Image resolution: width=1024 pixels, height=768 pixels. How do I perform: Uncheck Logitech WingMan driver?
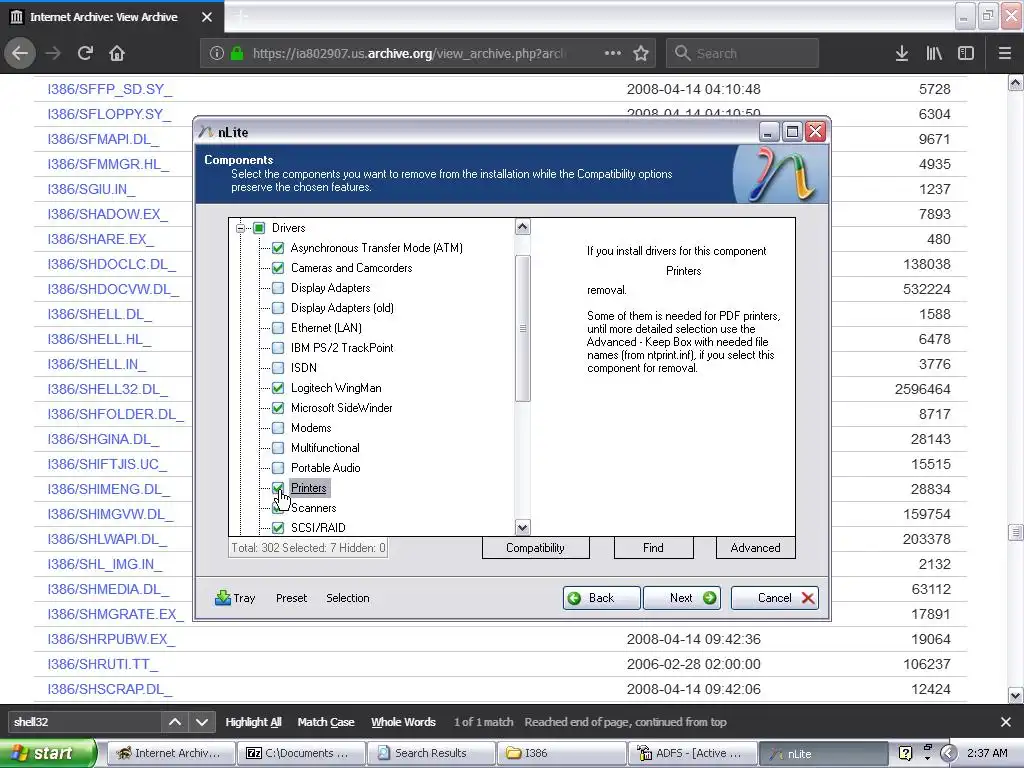coord(278,388)
